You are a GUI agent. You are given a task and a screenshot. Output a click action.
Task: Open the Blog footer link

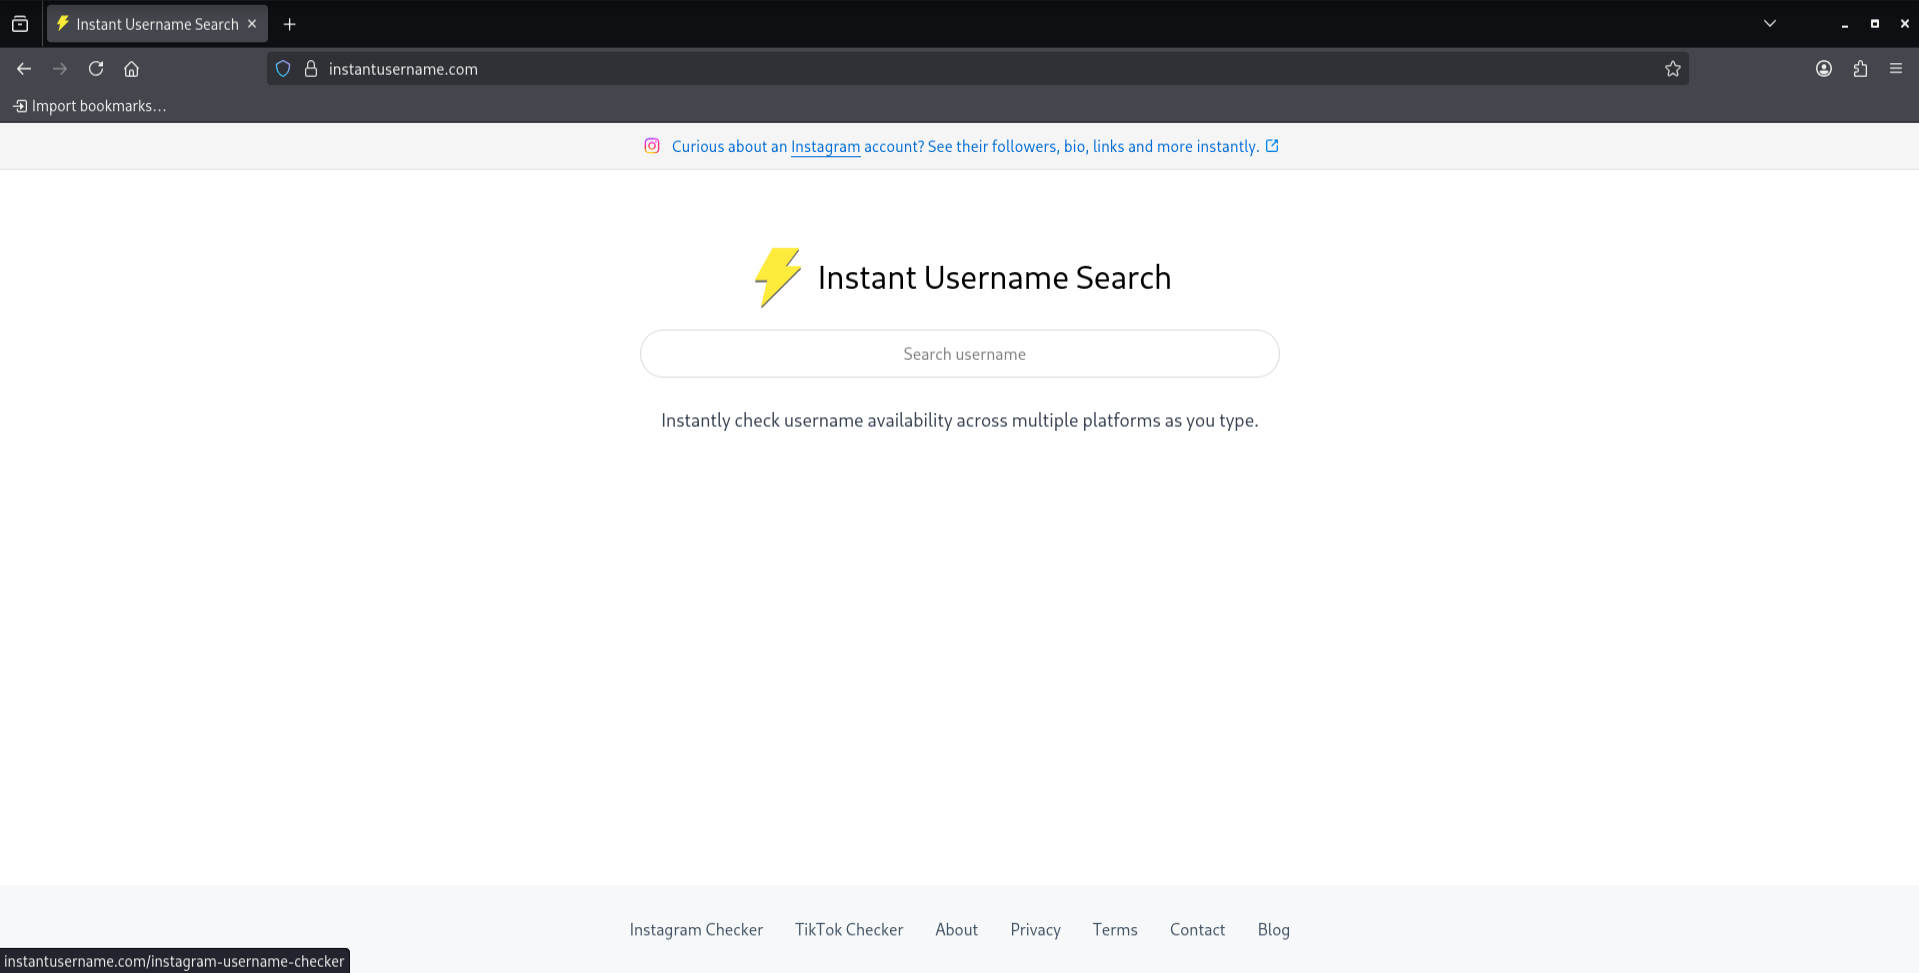[1273, 930]
